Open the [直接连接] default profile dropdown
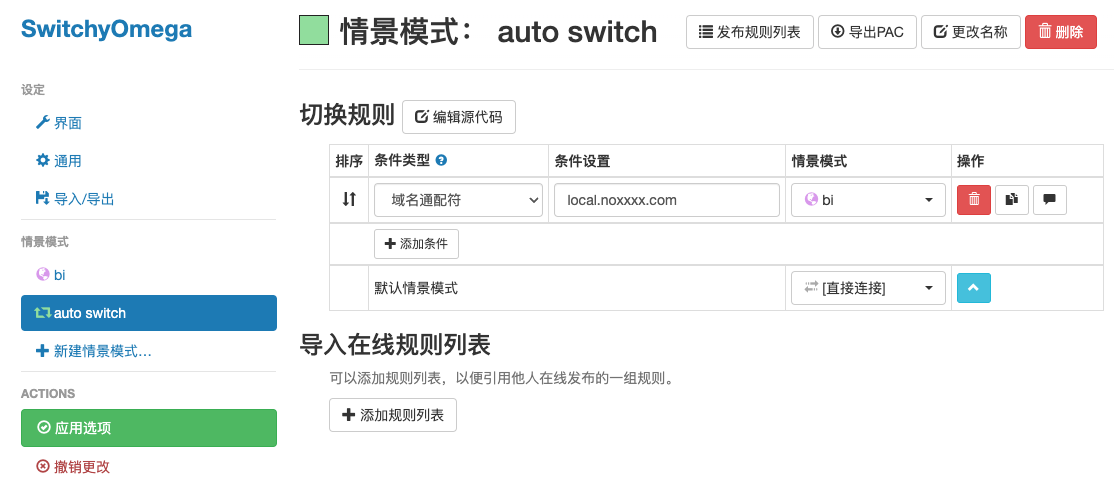Viewport: 1114px width, 478px height. [x=868, y=288]
